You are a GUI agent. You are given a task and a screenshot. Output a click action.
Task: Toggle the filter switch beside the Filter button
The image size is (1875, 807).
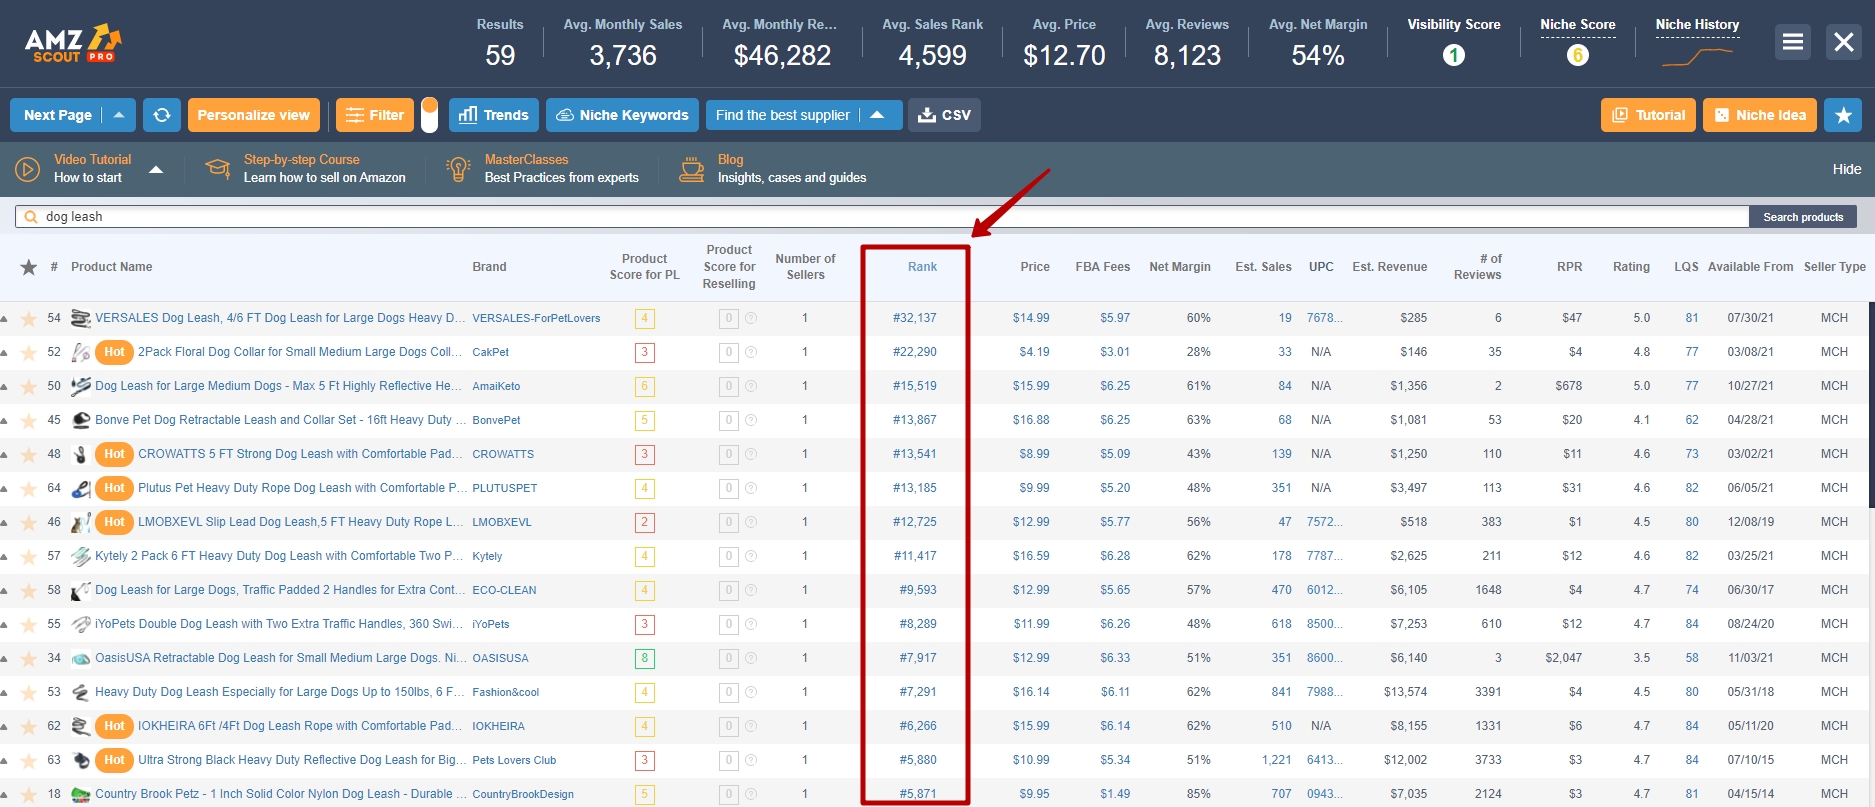[429, 115]
